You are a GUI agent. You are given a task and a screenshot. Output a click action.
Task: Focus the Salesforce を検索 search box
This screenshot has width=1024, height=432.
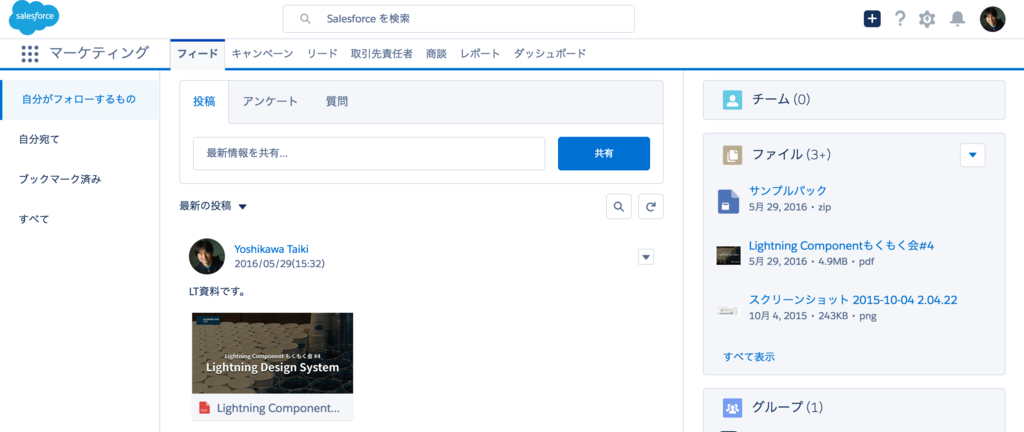(x=458, y=19)
